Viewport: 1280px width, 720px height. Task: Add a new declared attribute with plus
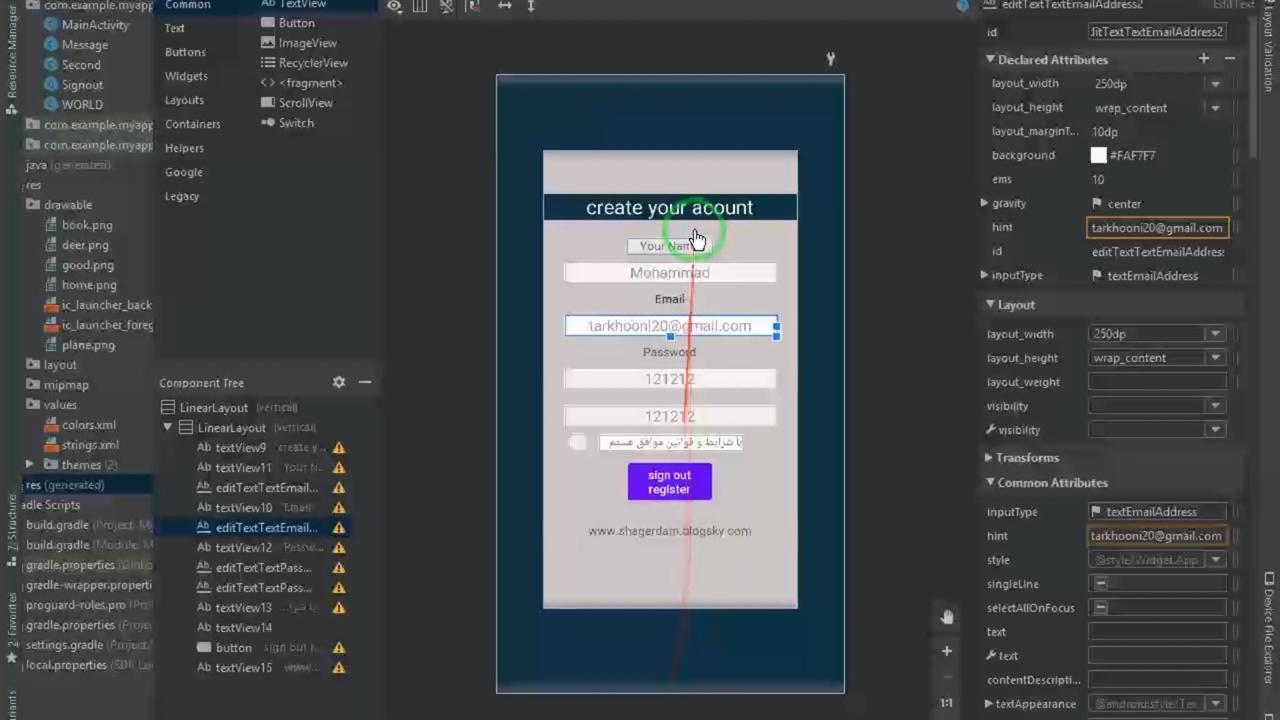(1204, 59)
